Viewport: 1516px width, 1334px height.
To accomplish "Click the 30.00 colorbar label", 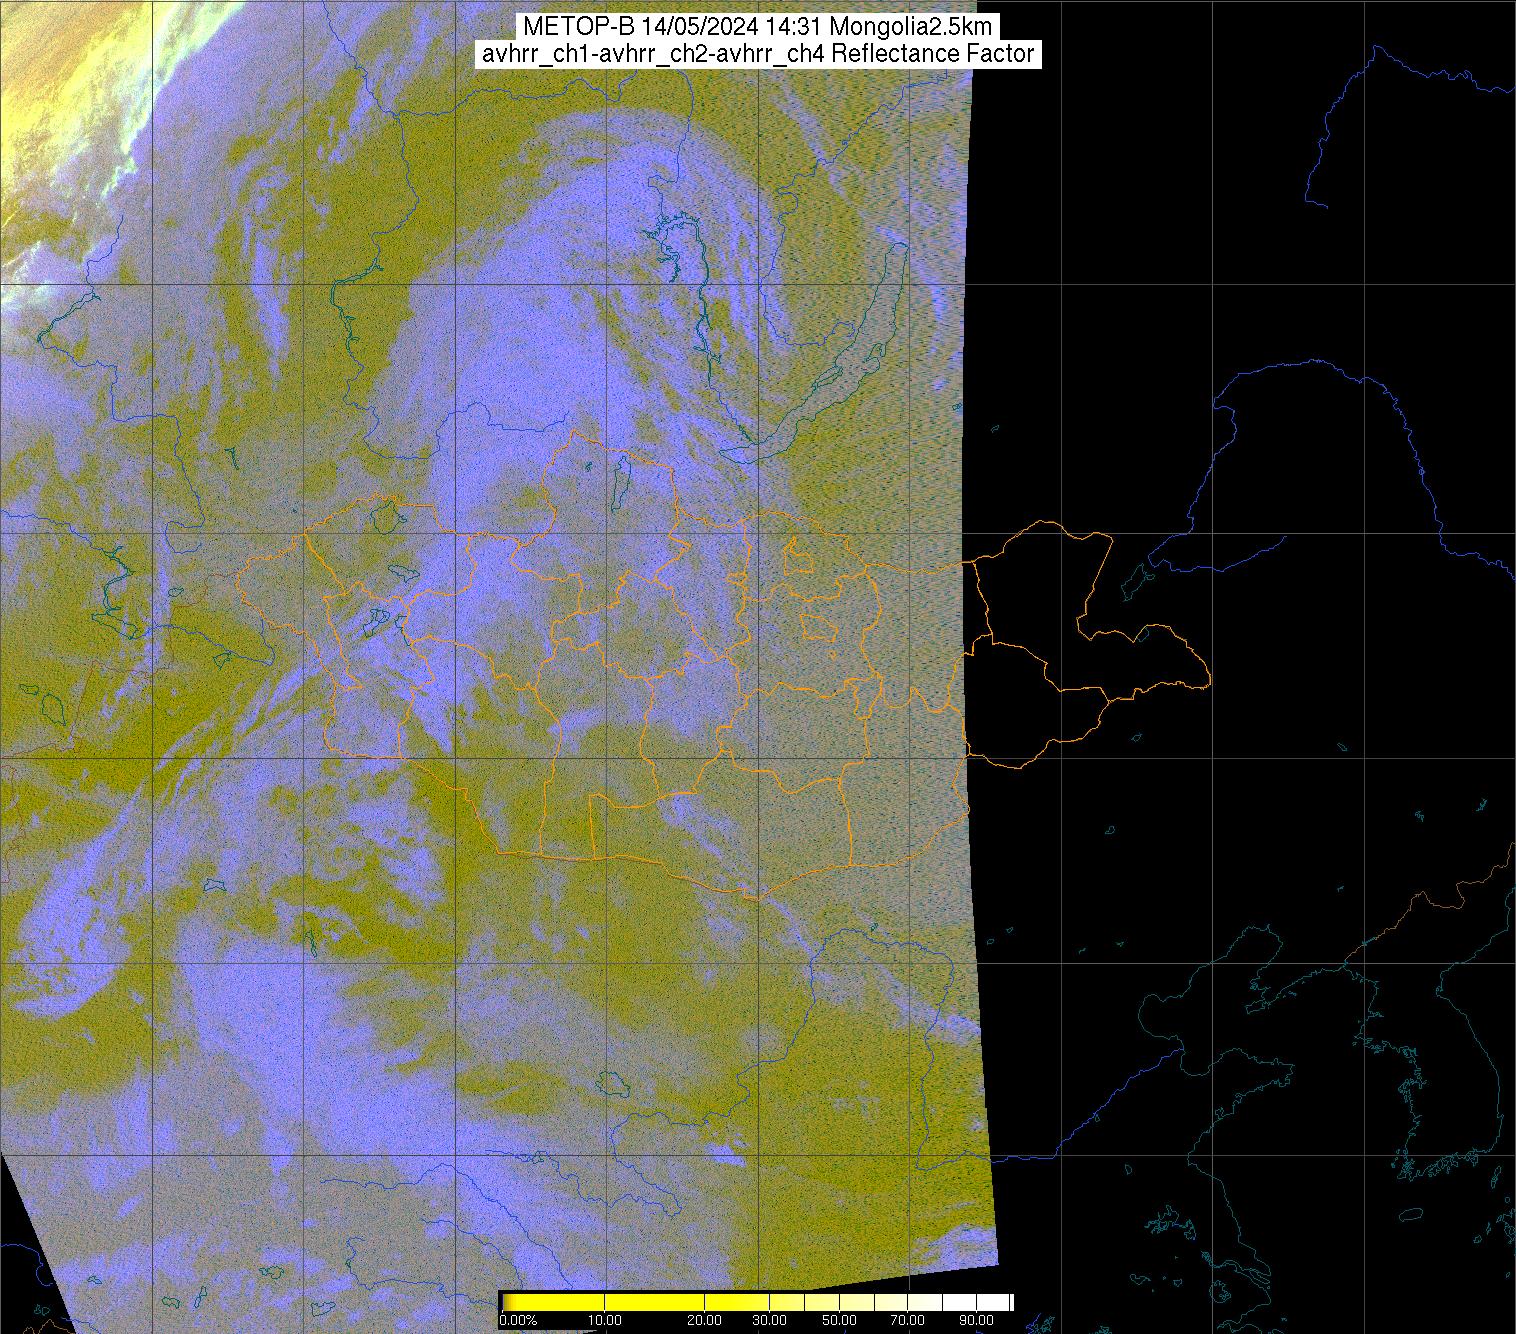I will [x=769, y=1320].
